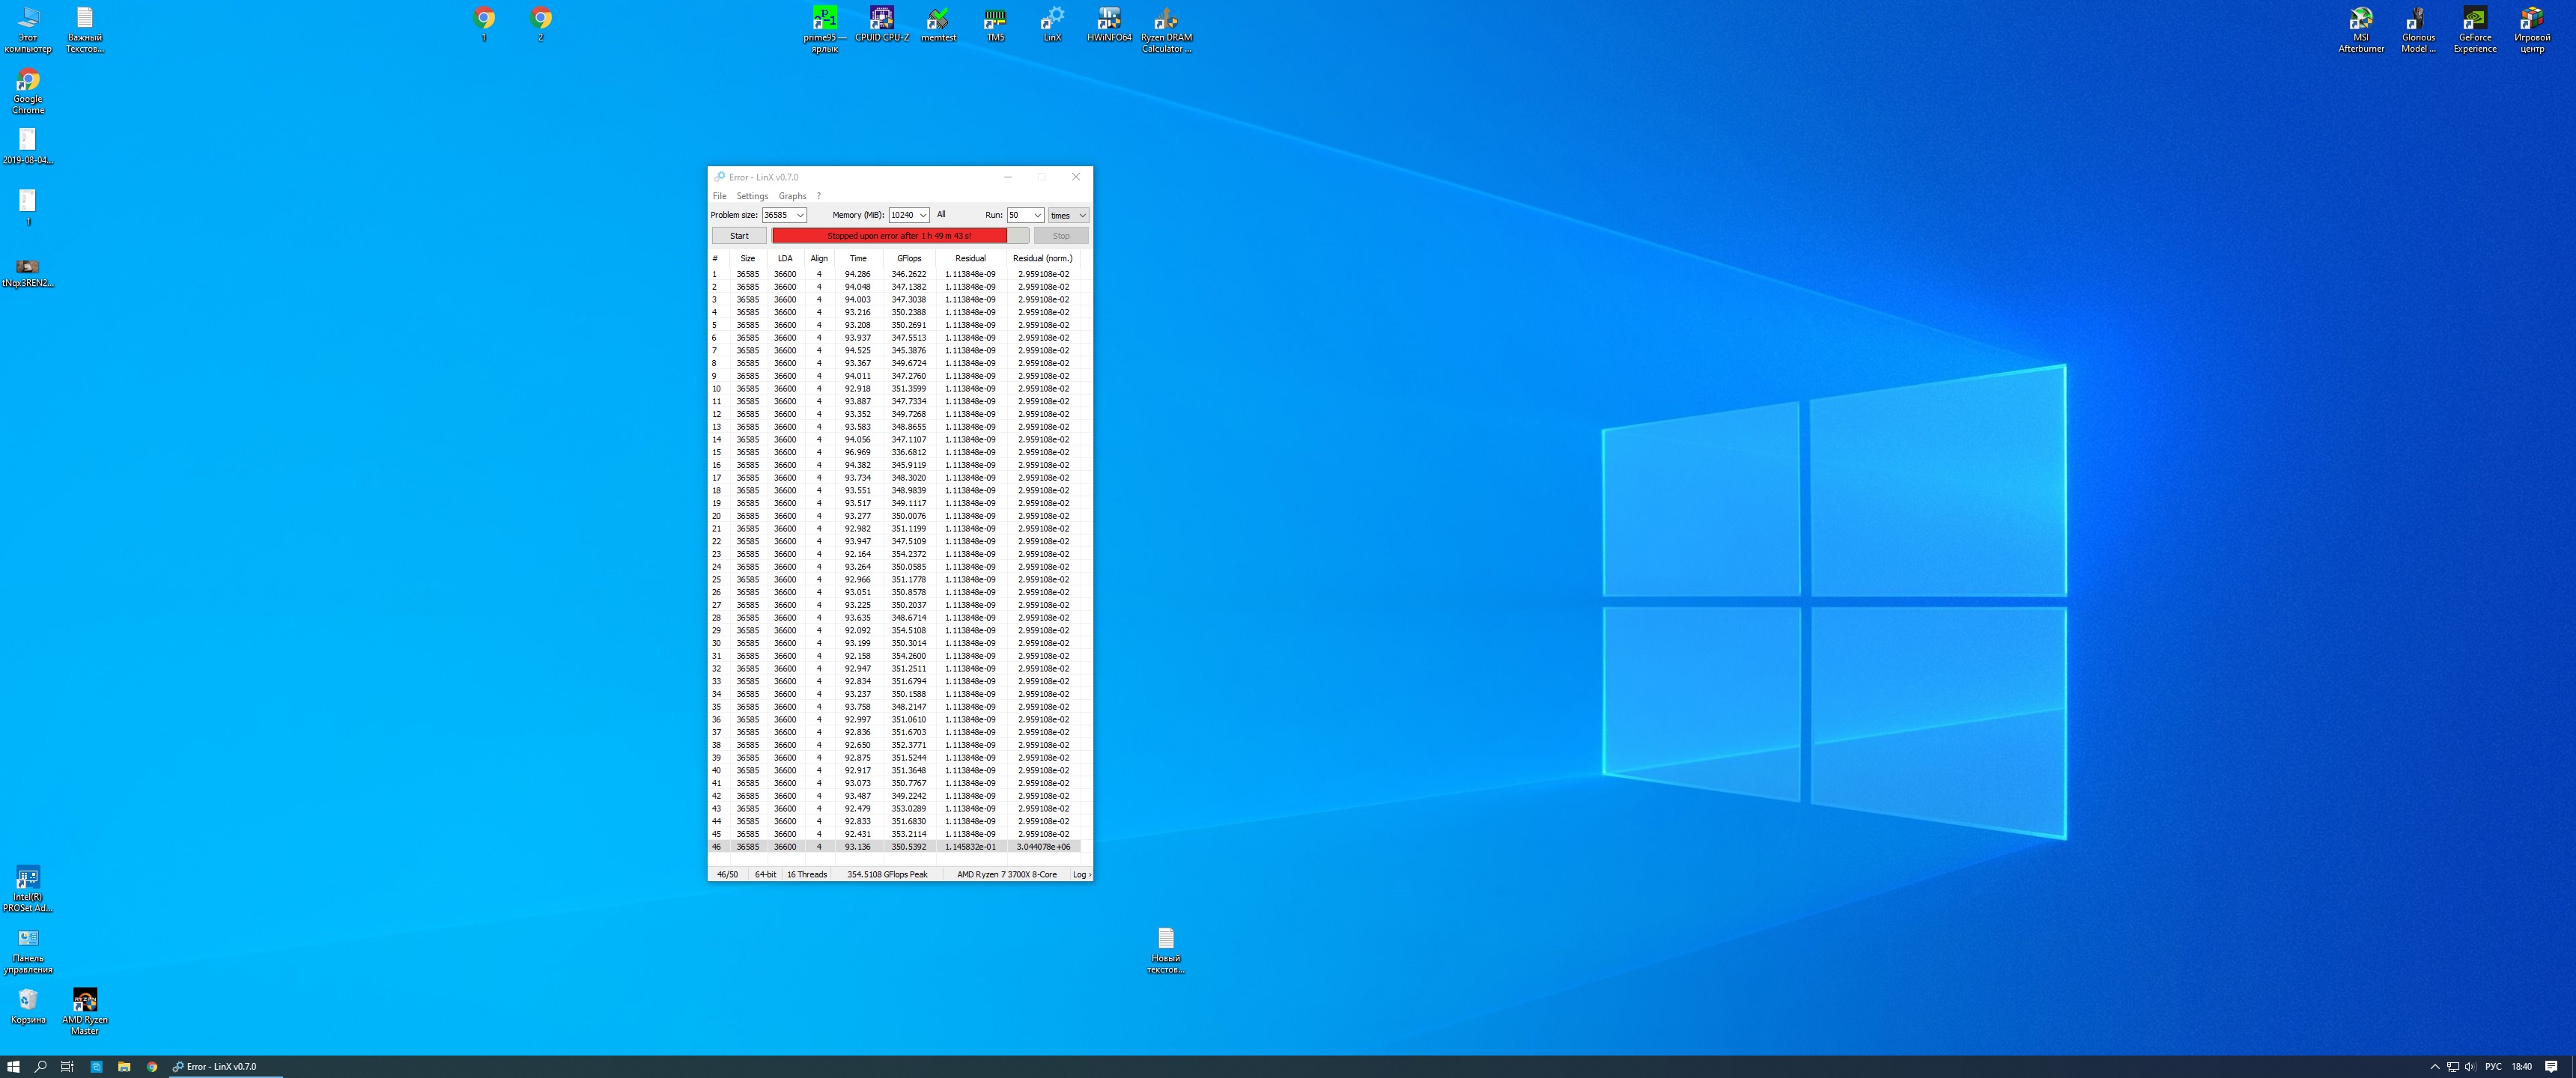Open the Settings menu in LinX
This screenshot has height=1078, width=2576.
click(x=752, y=196)
